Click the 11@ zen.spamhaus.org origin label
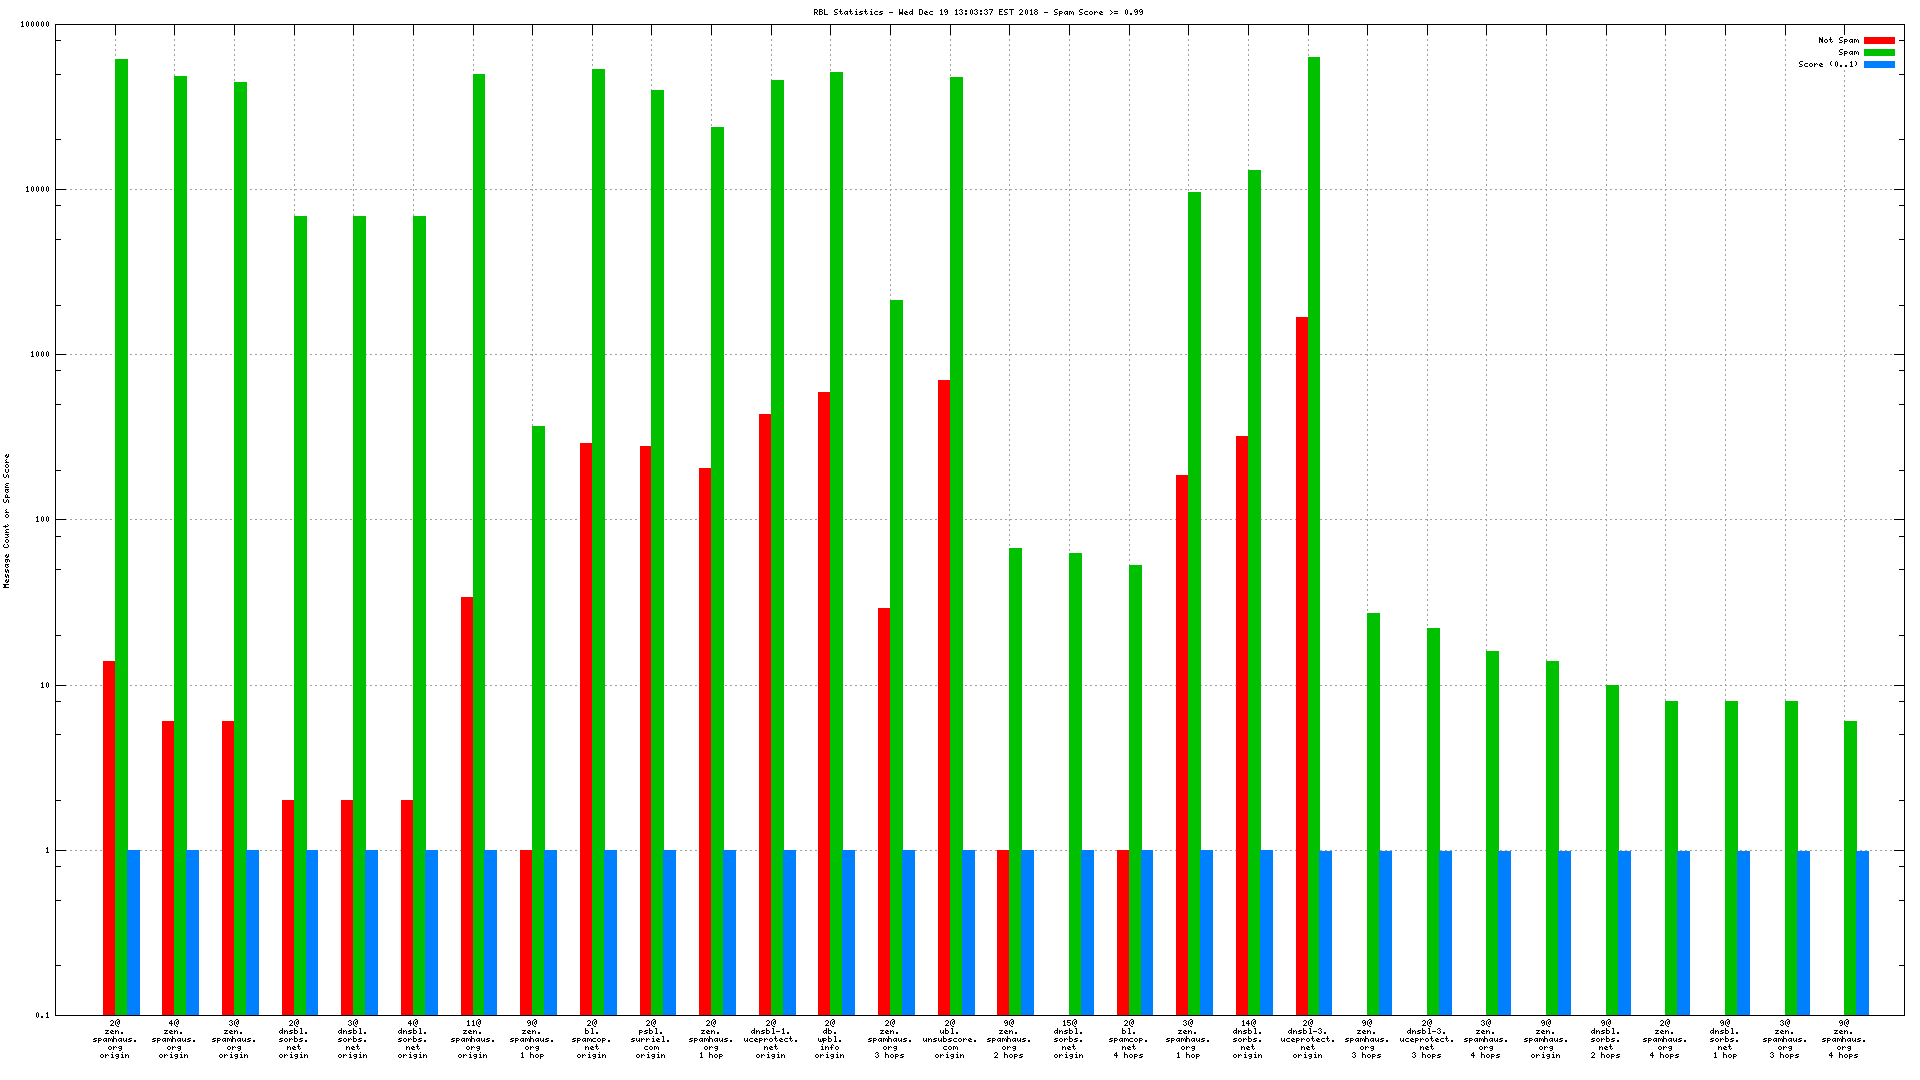Screen dimensions: 1920x1080 click(472, 1039)
